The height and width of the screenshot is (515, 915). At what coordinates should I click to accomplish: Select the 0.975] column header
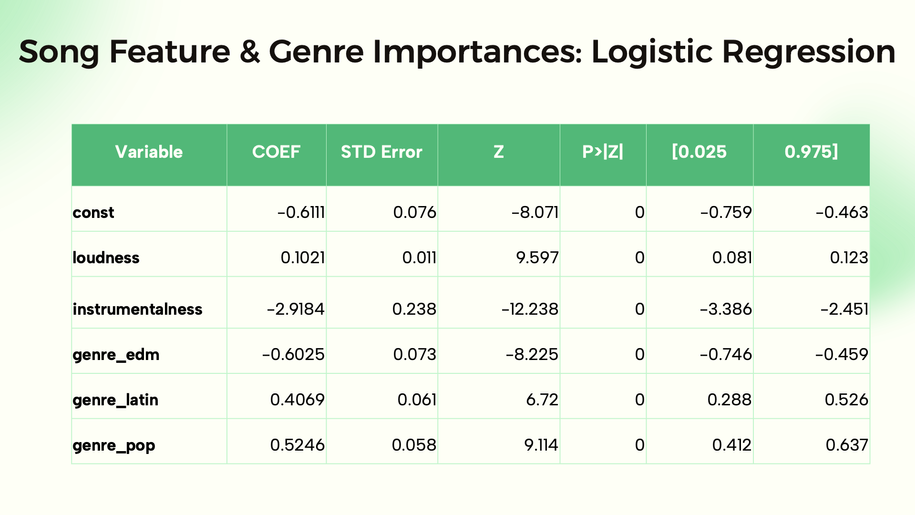[x=811, y=153]
